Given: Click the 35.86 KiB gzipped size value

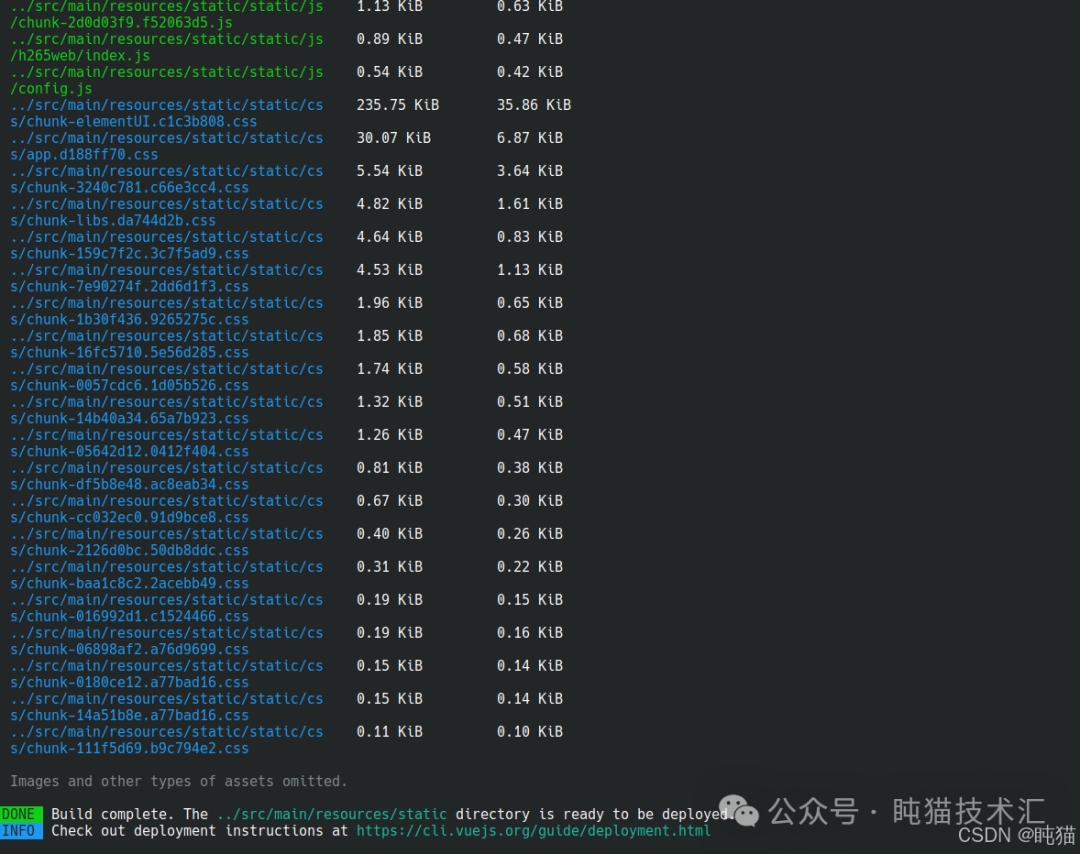Looking at the screenshot, I should [x=534, y=105].
